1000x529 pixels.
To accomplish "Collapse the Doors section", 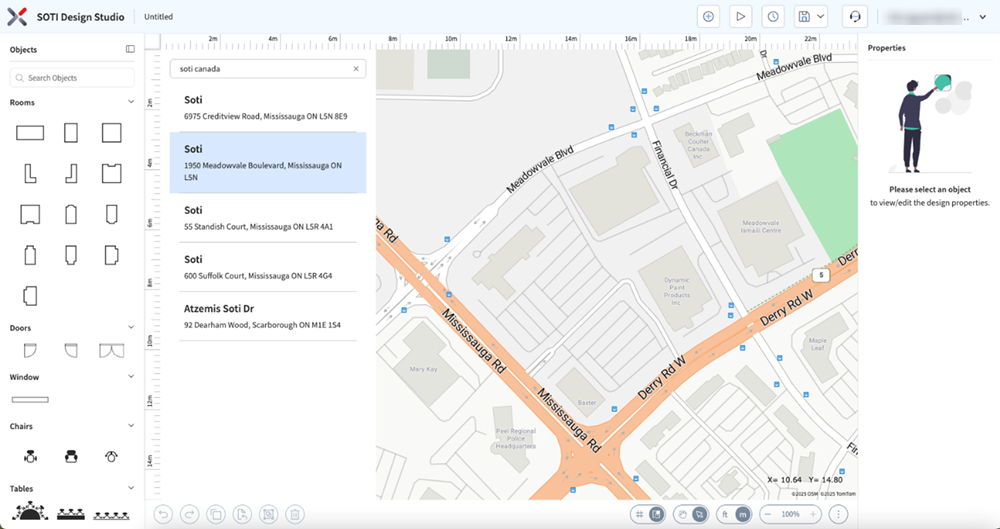I will click(x=131, y=327).
